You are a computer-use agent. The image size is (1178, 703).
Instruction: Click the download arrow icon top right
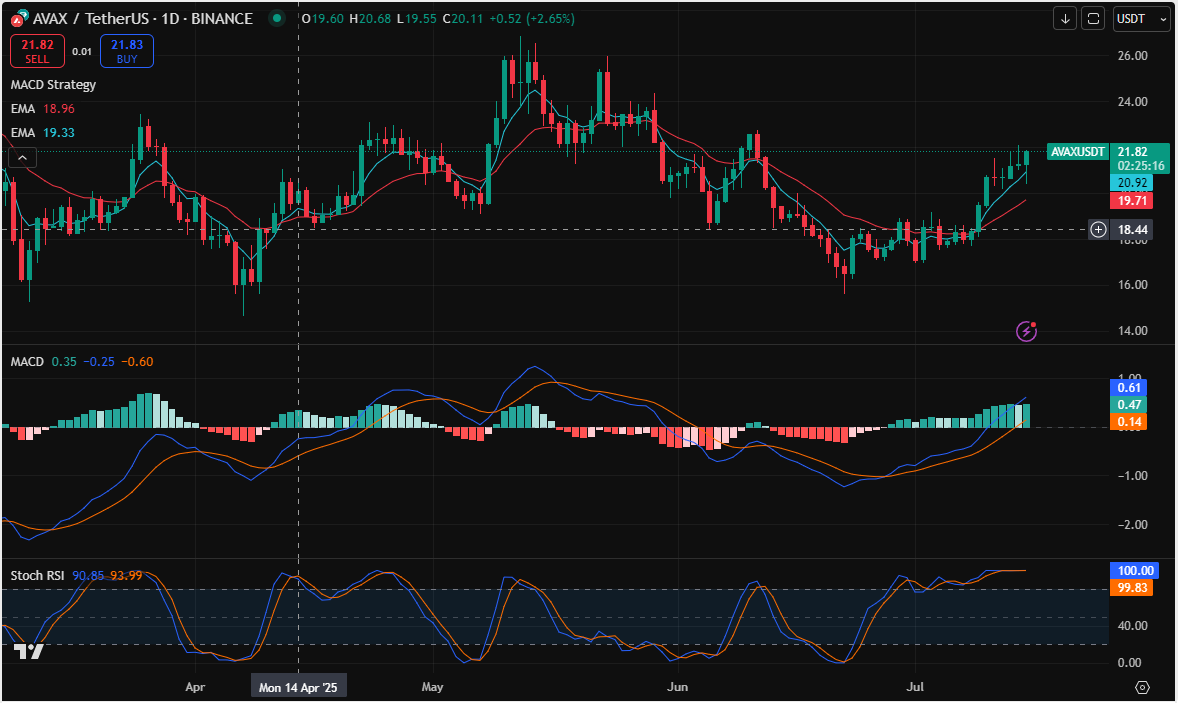(x=1065, y=19)
